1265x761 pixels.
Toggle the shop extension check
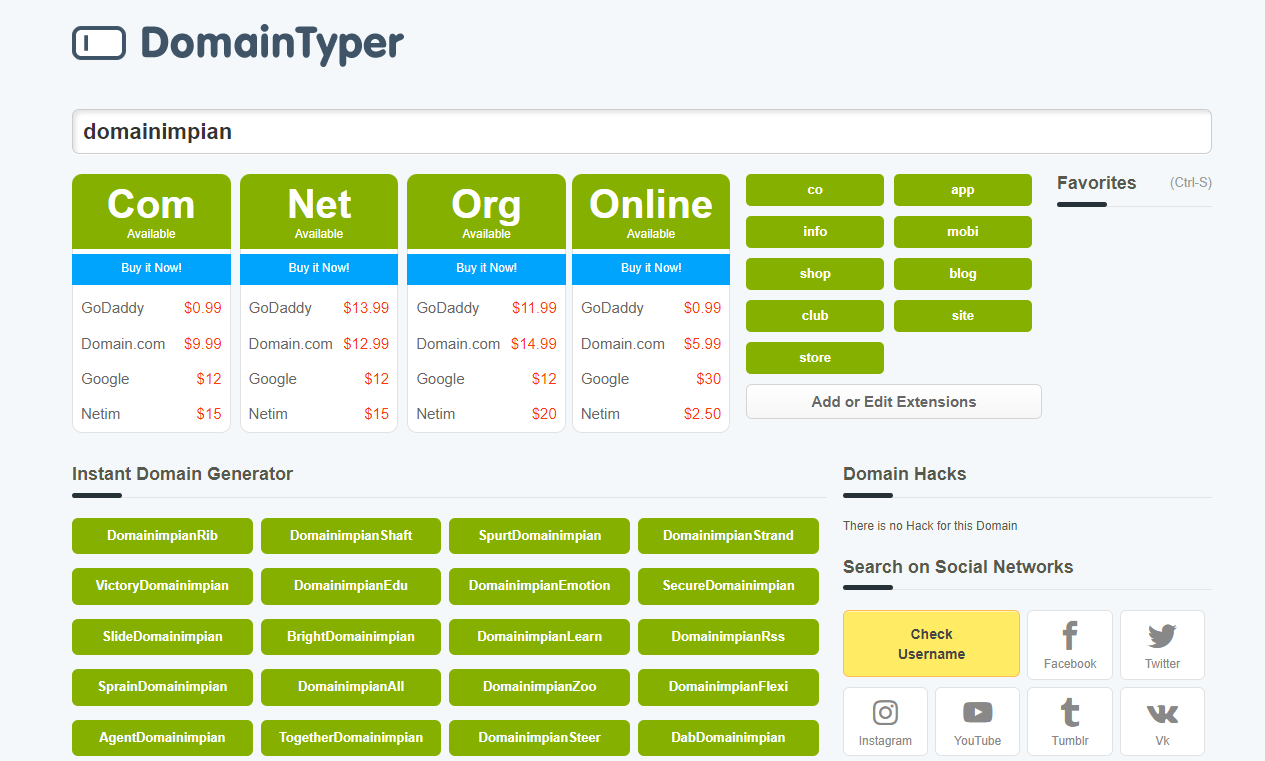pos(814,273)
